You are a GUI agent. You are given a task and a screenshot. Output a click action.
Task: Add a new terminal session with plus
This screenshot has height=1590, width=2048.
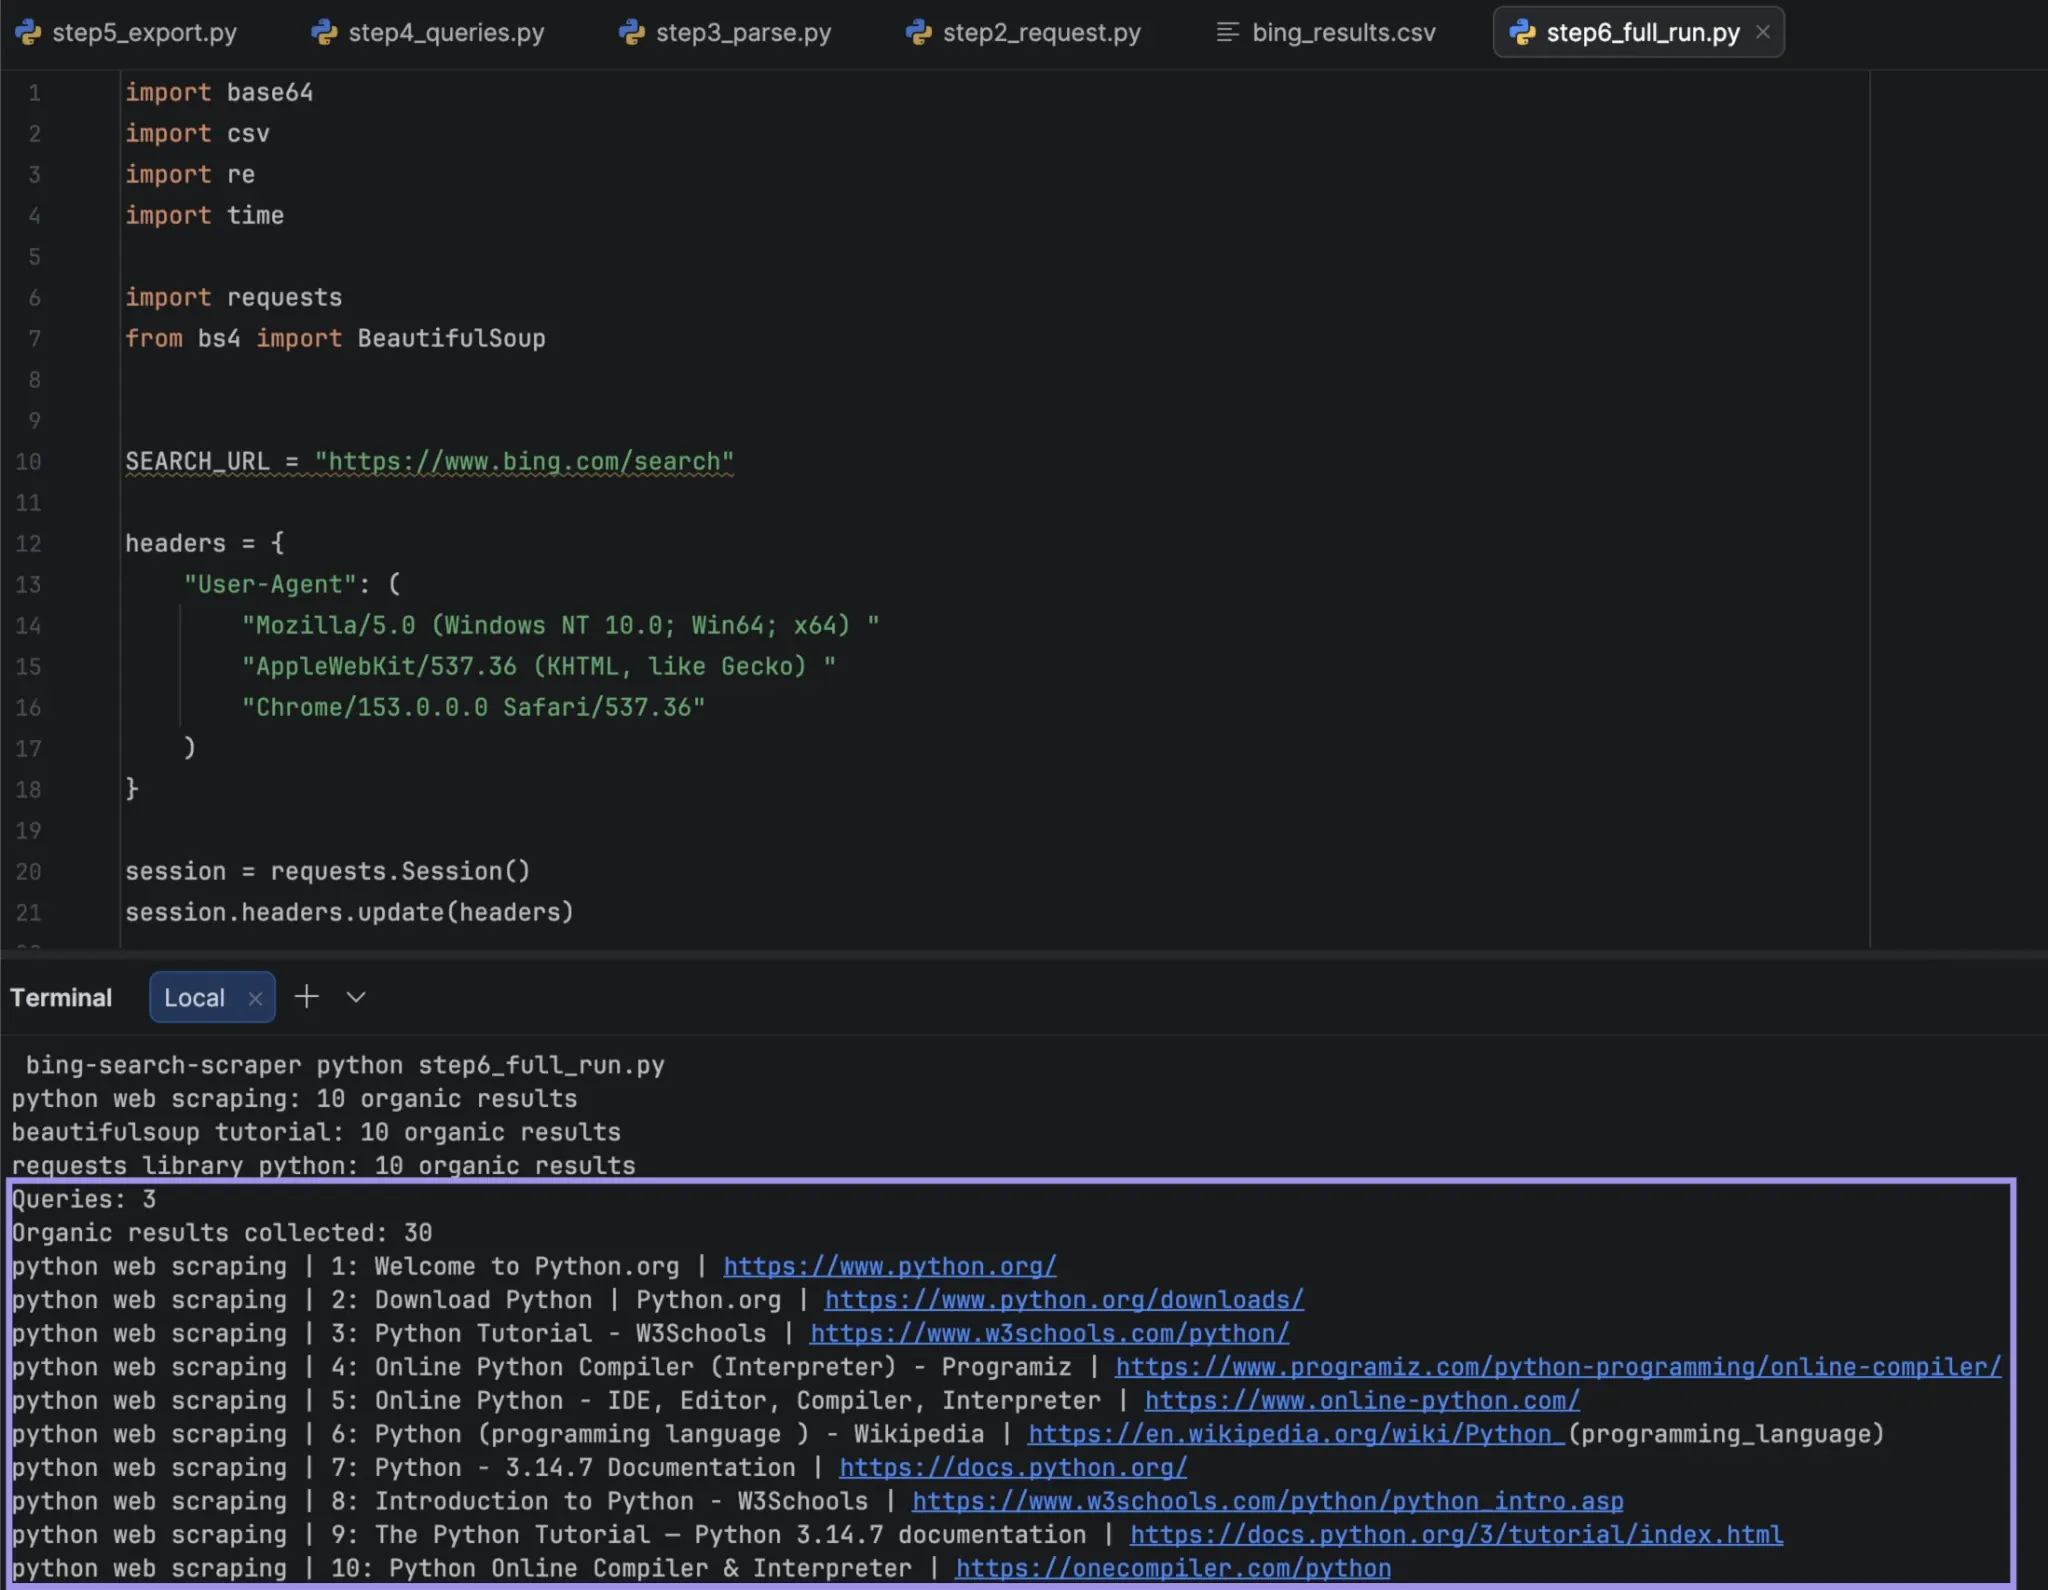click(x=307, y=996)
